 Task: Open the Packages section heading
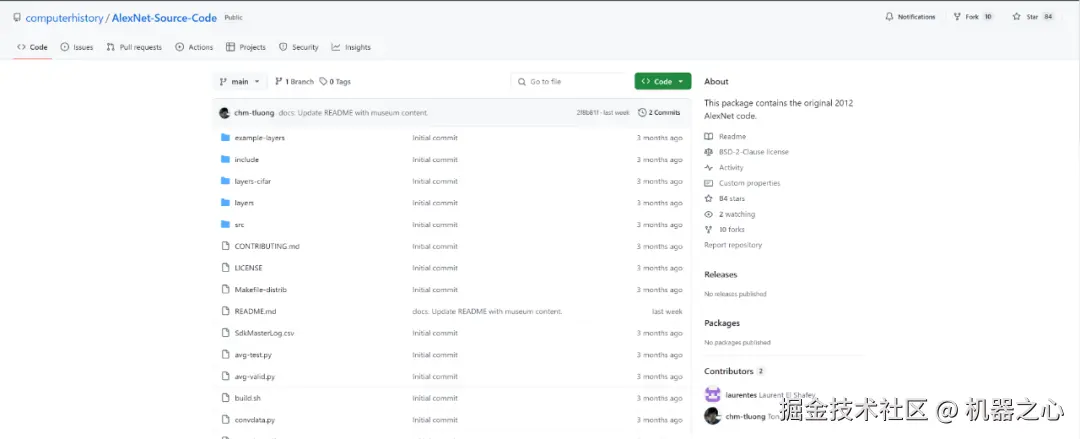point(722,323)
